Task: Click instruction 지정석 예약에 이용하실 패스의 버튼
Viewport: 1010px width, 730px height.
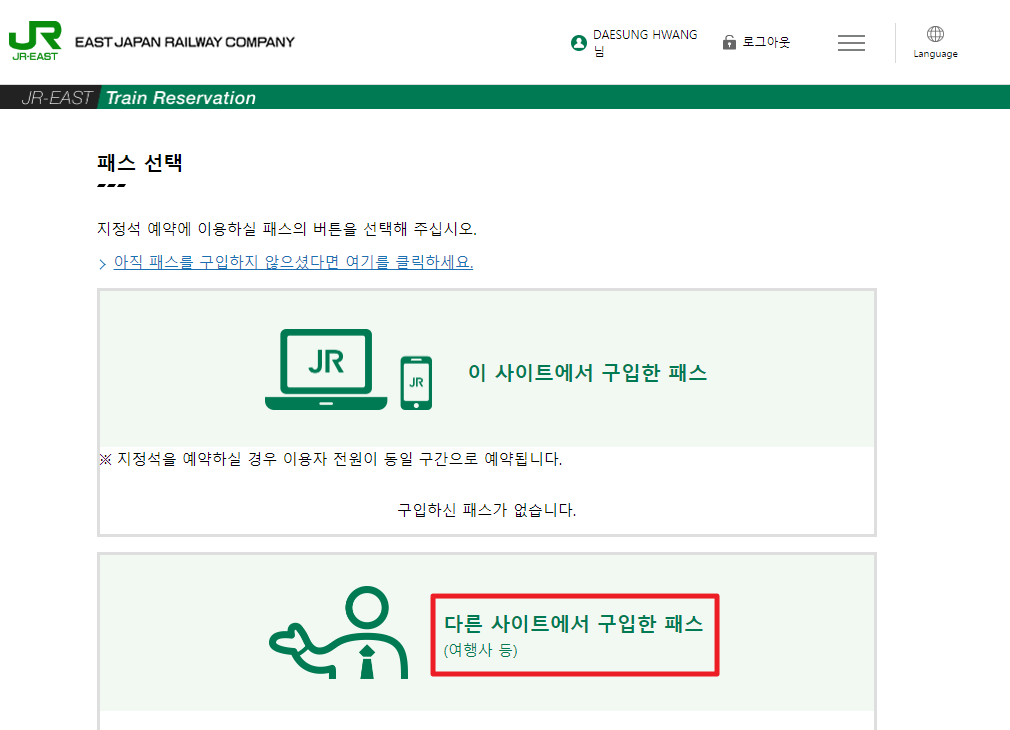Action: pyautogui.click(x=287, y=229)
